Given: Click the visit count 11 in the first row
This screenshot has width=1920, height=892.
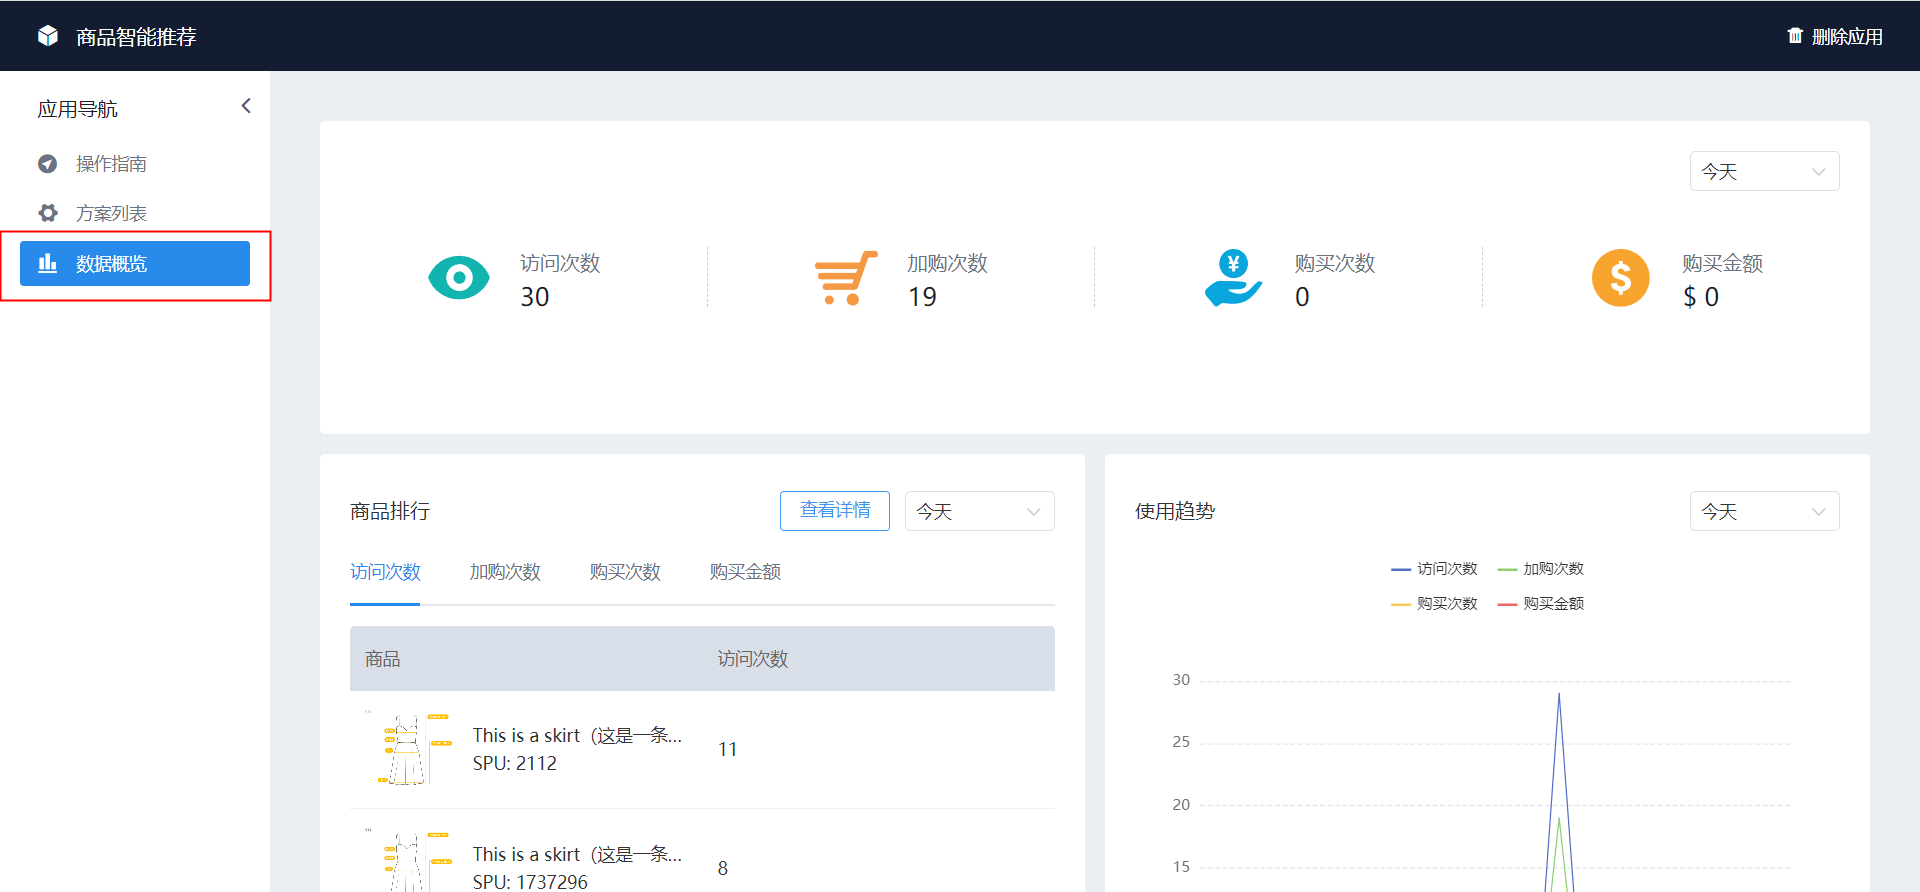Looking at the screenshot, I should [728, 749].
